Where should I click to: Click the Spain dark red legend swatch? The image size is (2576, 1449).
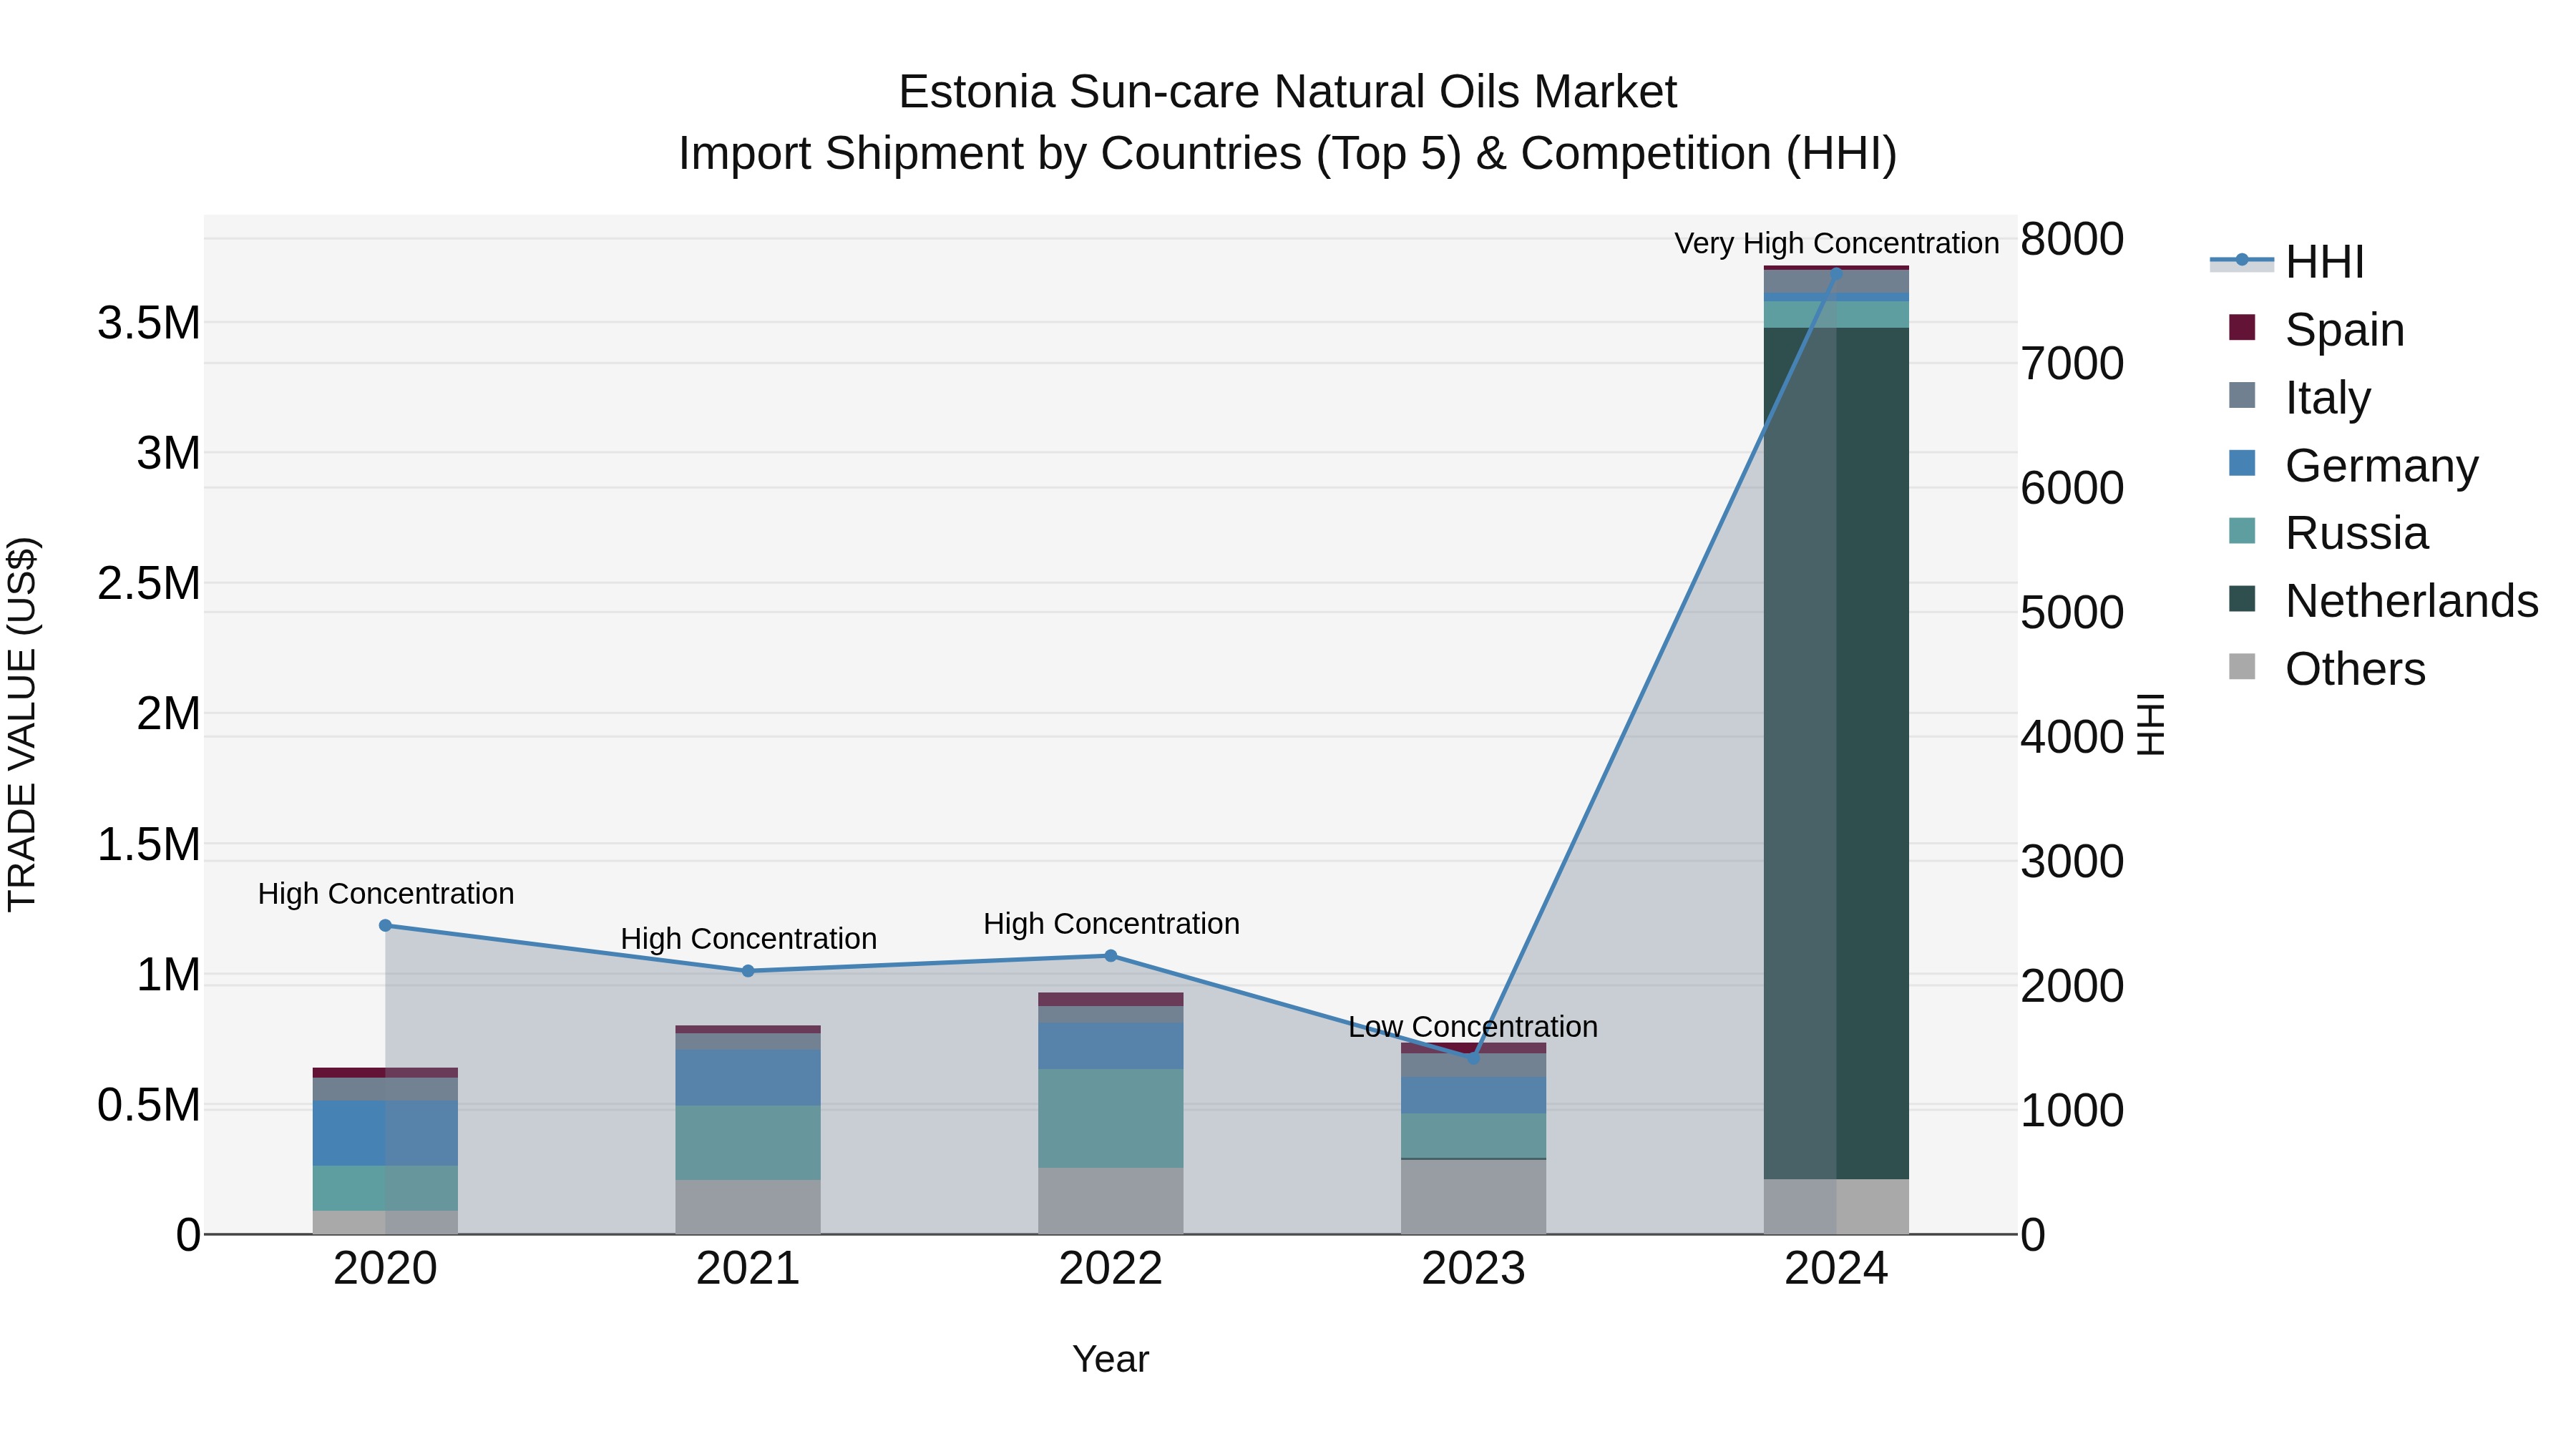point(2242,327)
